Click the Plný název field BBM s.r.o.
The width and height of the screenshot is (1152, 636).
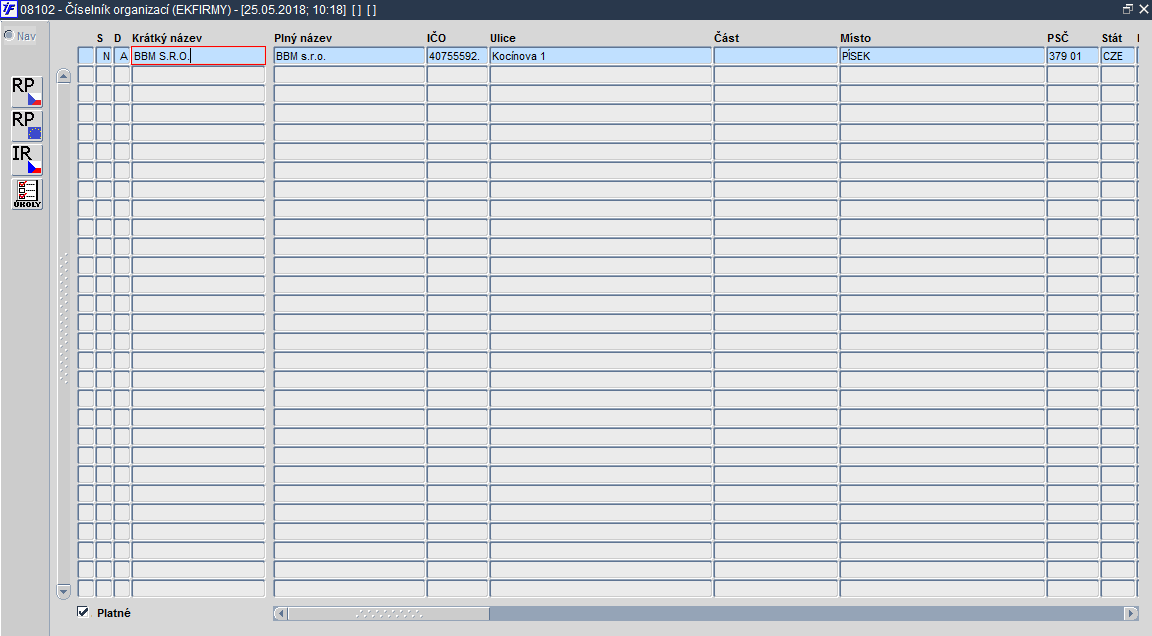tap(349, 56)
